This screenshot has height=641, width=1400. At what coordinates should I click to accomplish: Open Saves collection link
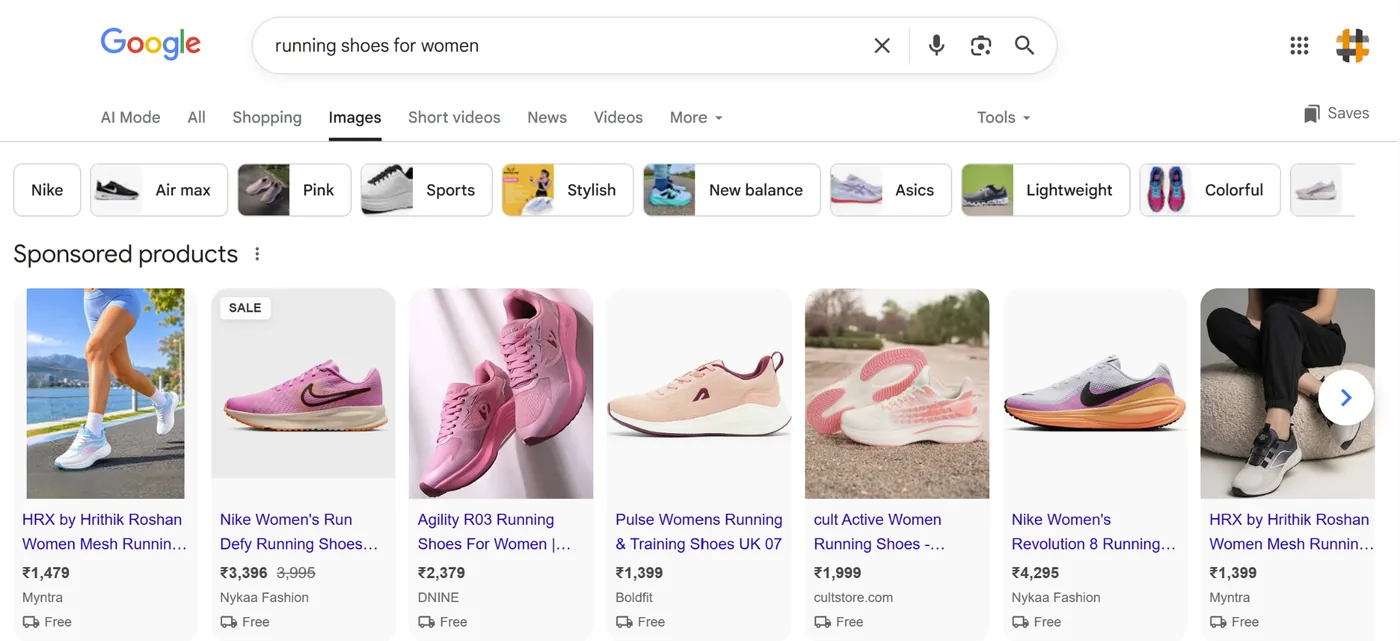point(1336,114)
